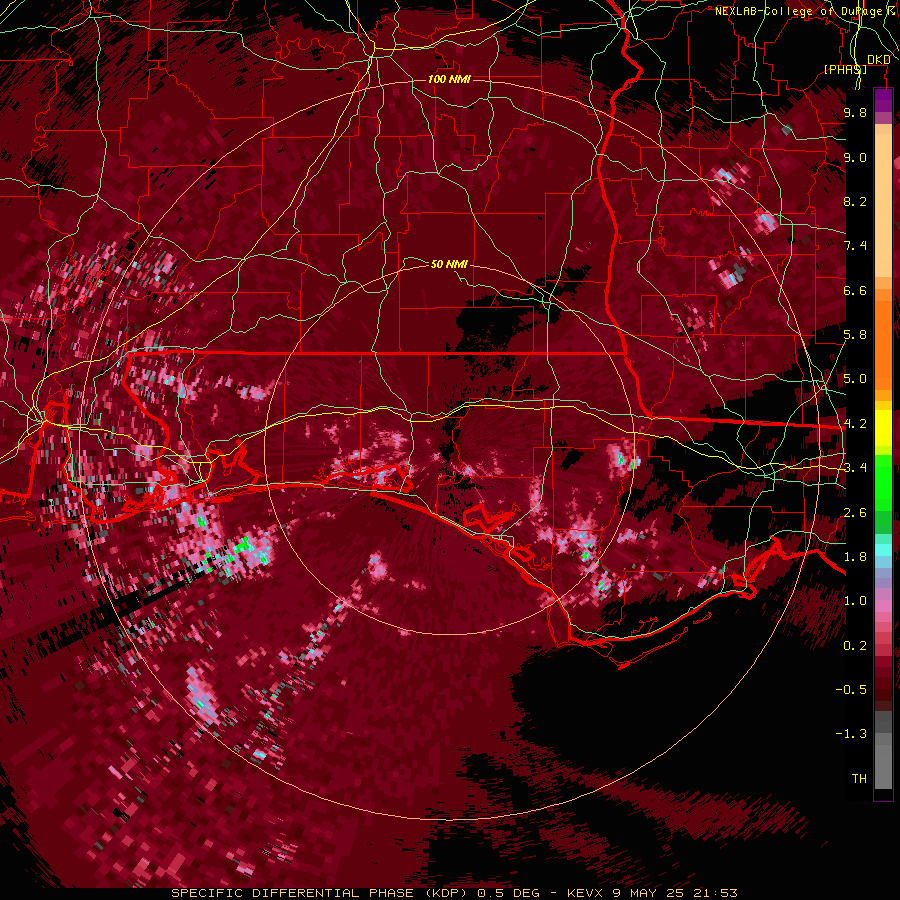Image resolution: width=900 pixels, height=900 pixels.
Task: Click the TH threshold label on scale
Action: tap(859, 779)
